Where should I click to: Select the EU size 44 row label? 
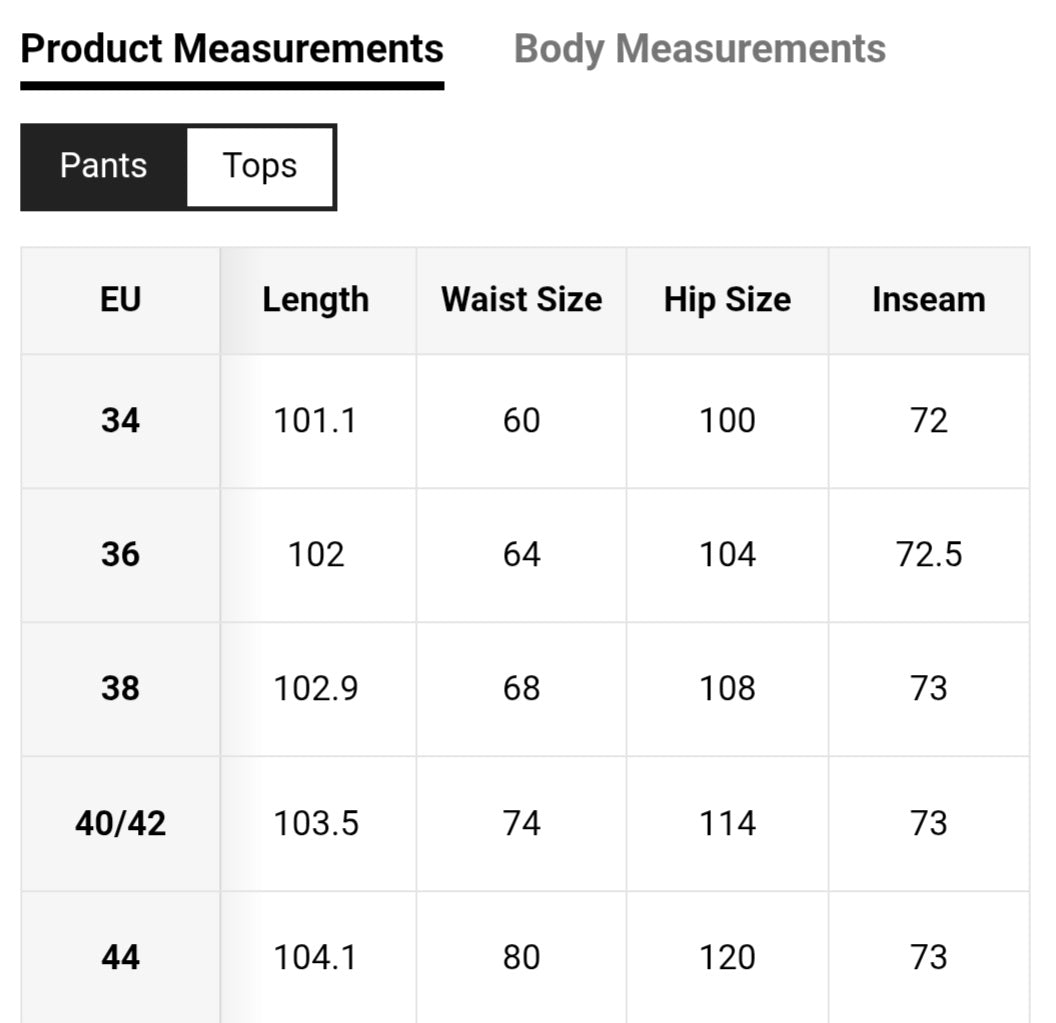click(x=120, y=958)
